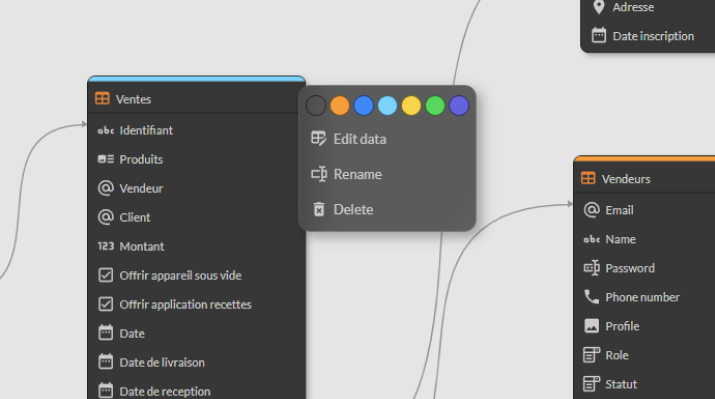Pick the light blue color swatch
The image size is (715, 399).
[x=388, y=106]
